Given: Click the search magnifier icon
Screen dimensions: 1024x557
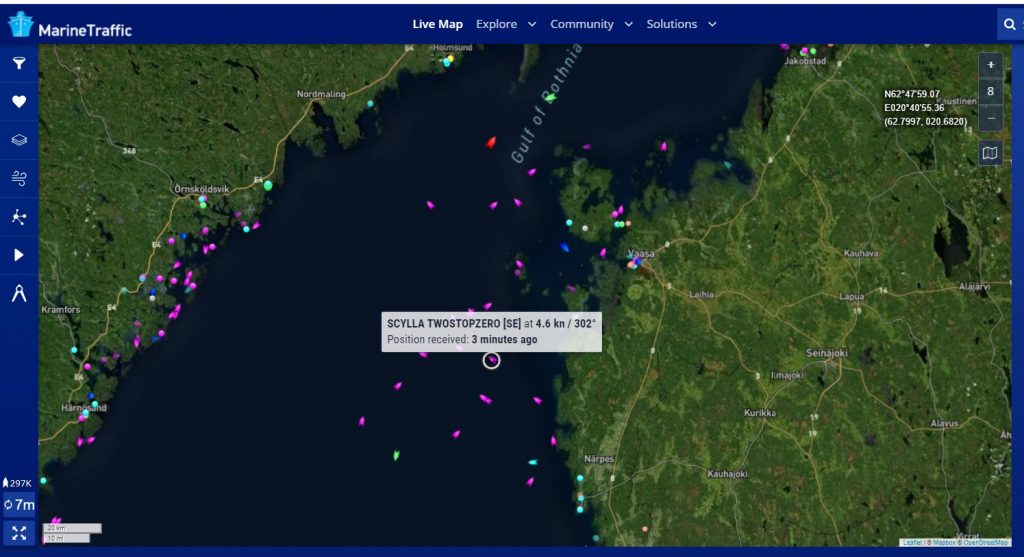Looking at the screenshot, I should (x=1008, y=24).
